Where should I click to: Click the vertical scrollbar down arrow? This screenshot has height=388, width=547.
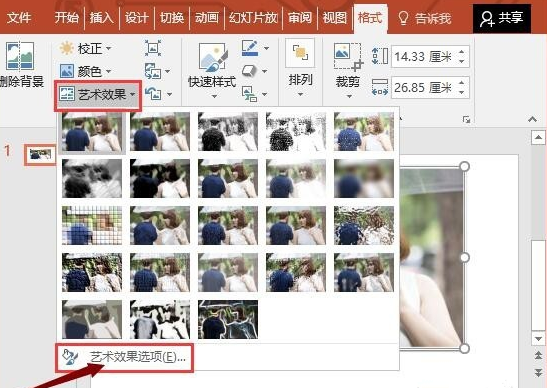coord(538,338)
